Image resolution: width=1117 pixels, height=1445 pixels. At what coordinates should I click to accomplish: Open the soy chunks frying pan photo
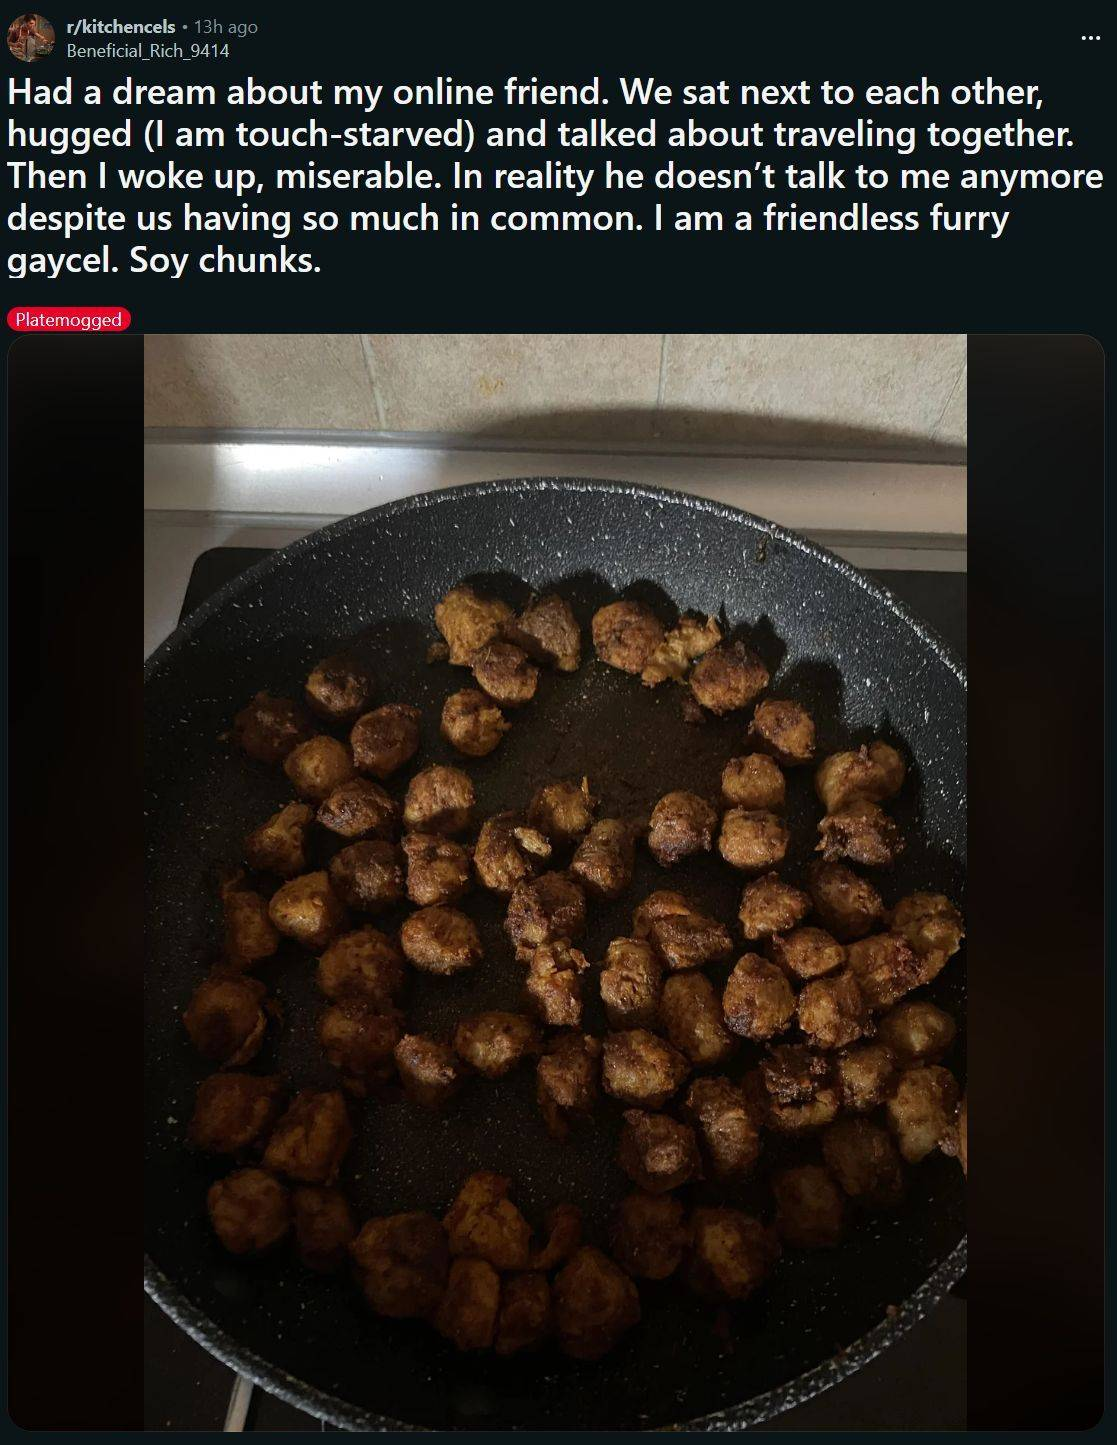[x=555, y=883]
